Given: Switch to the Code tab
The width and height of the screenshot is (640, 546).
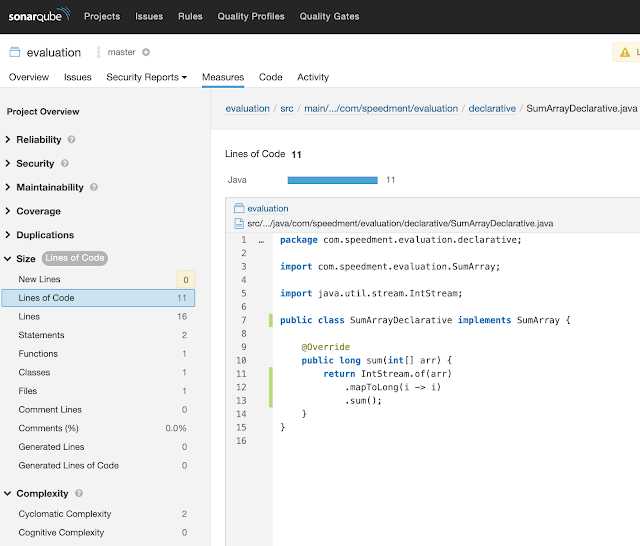Looking at the screenshot, I should click(271, 77).
